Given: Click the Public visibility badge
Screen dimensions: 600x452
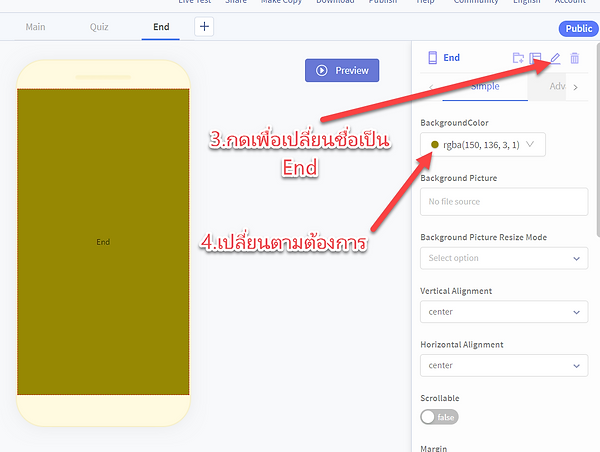Looking at the screenshot, I should pos(579,29).
